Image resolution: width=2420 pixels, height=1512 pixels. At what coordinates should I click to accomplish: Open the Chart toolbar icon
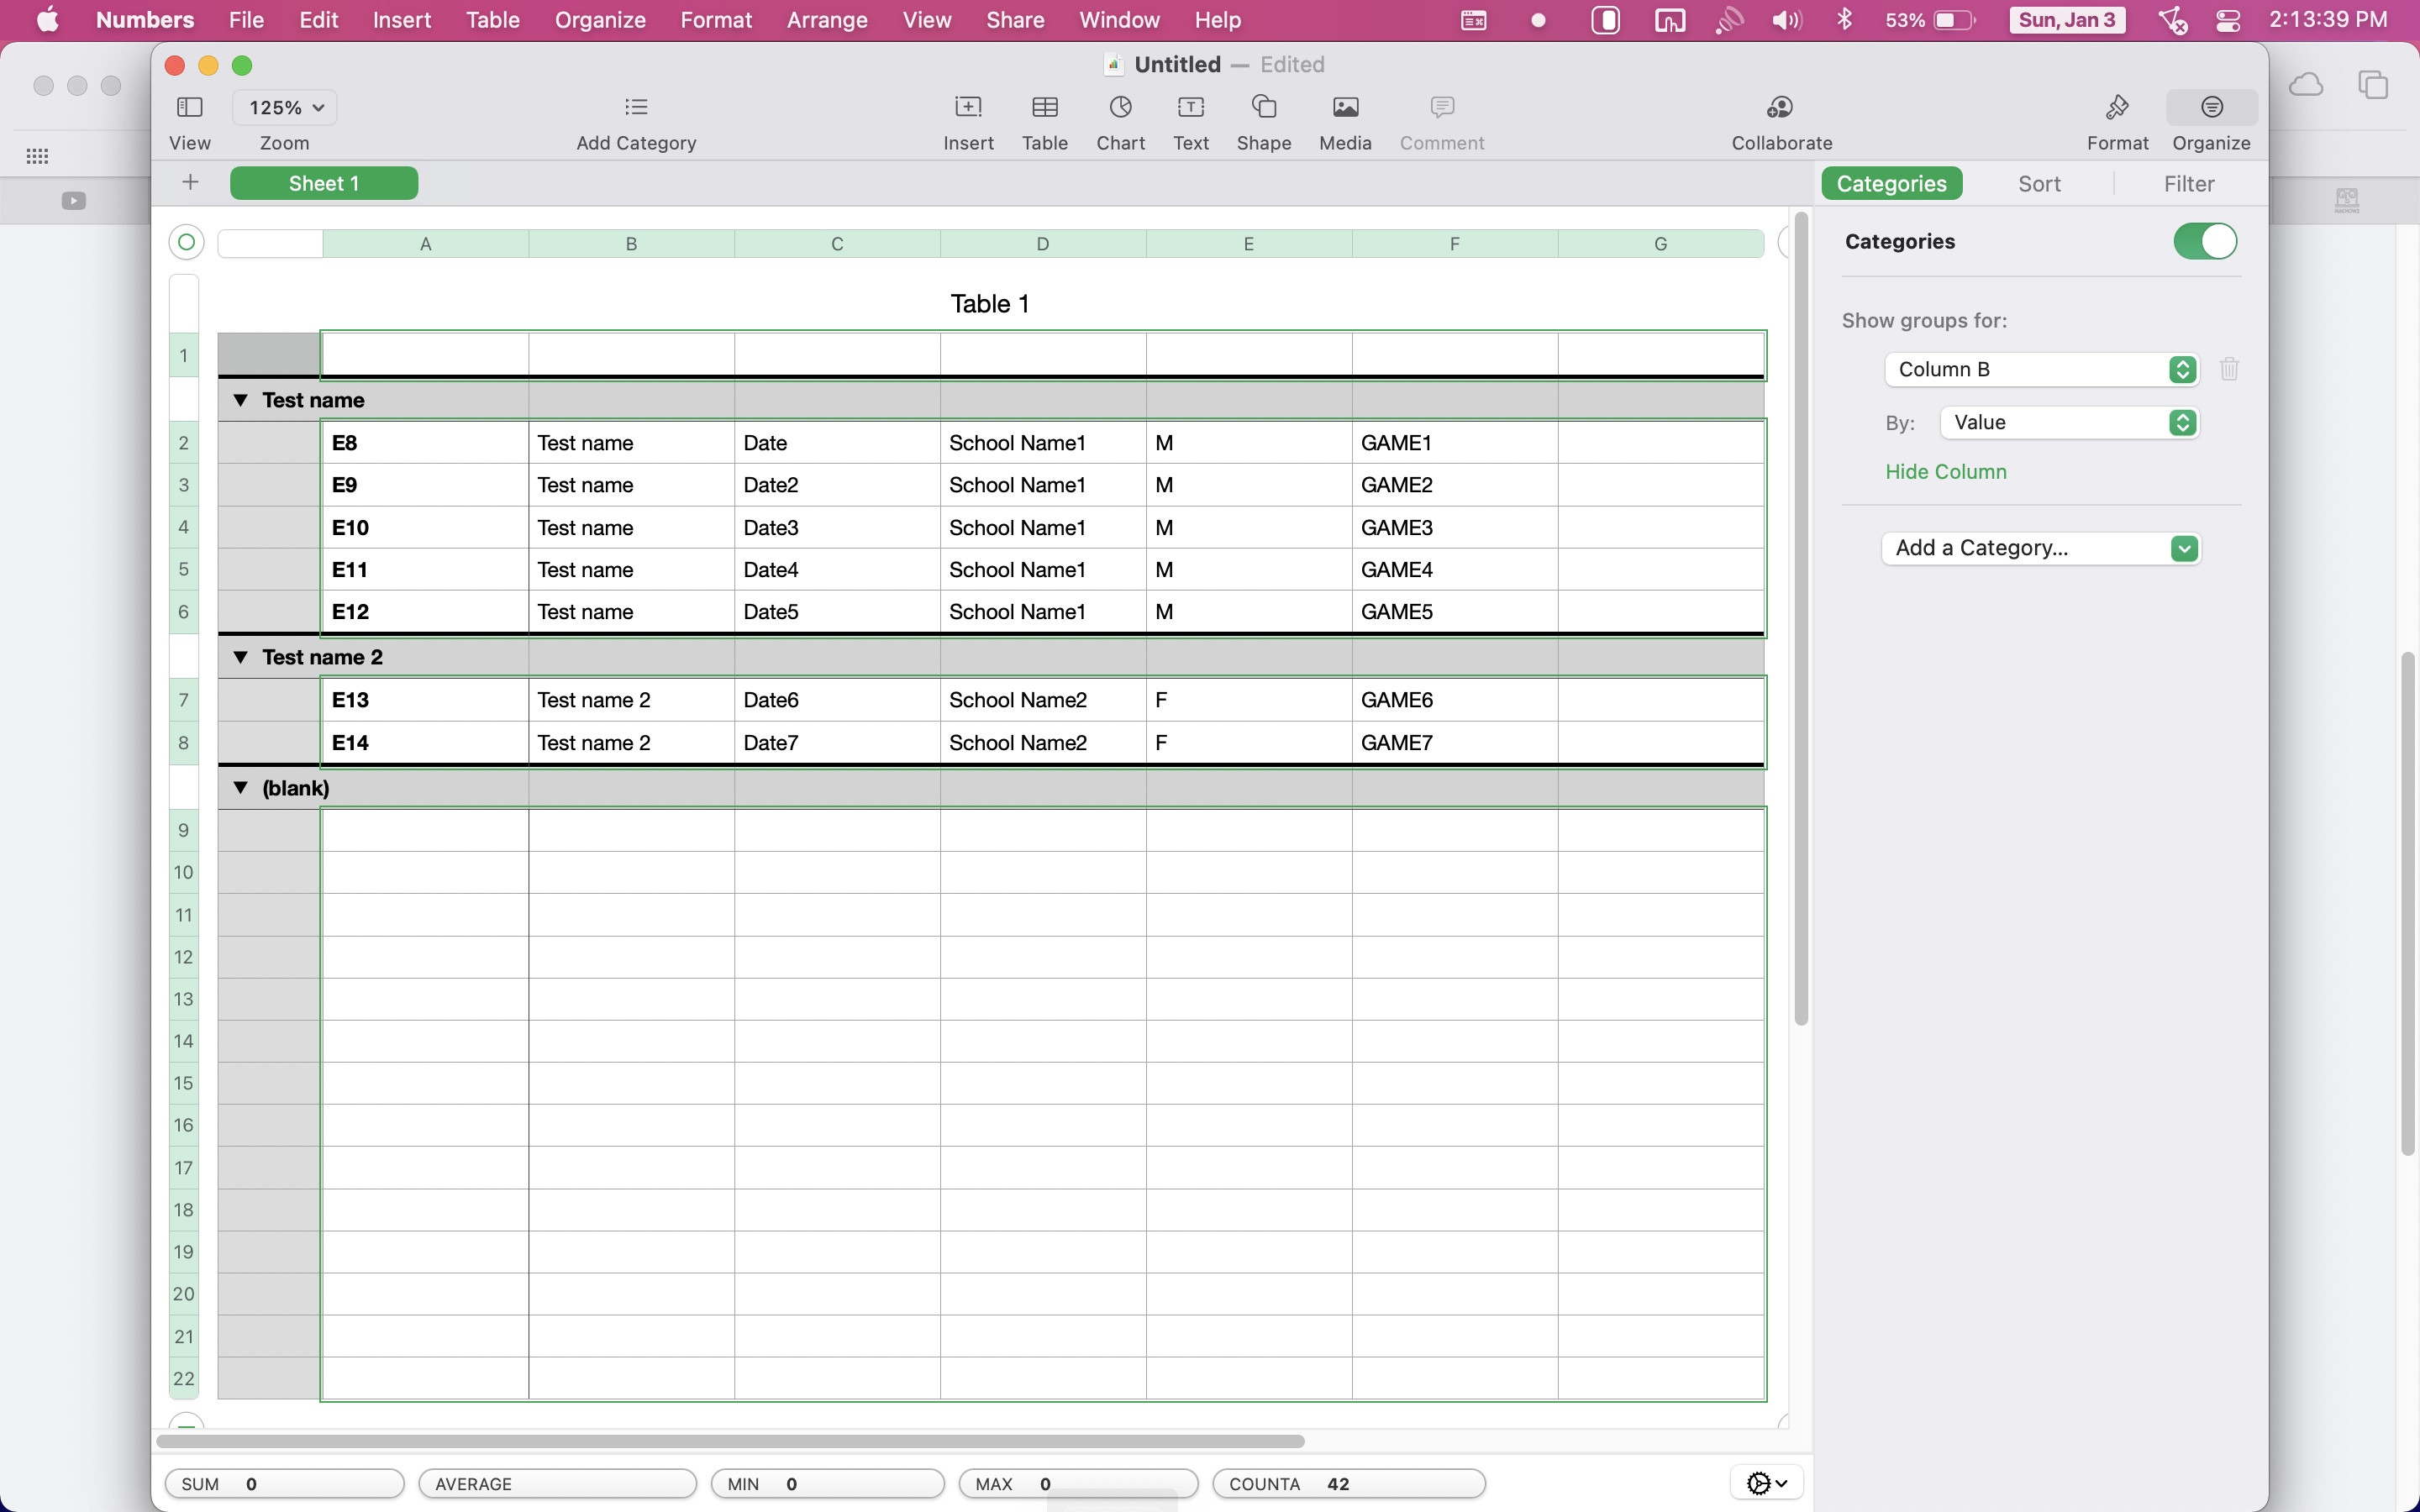click(1120, 108)
